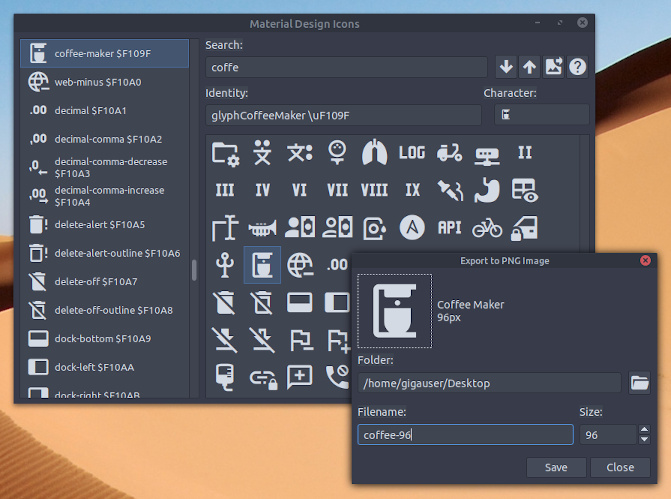Click the icon list vertical scrollbar handle

(194, 270)
